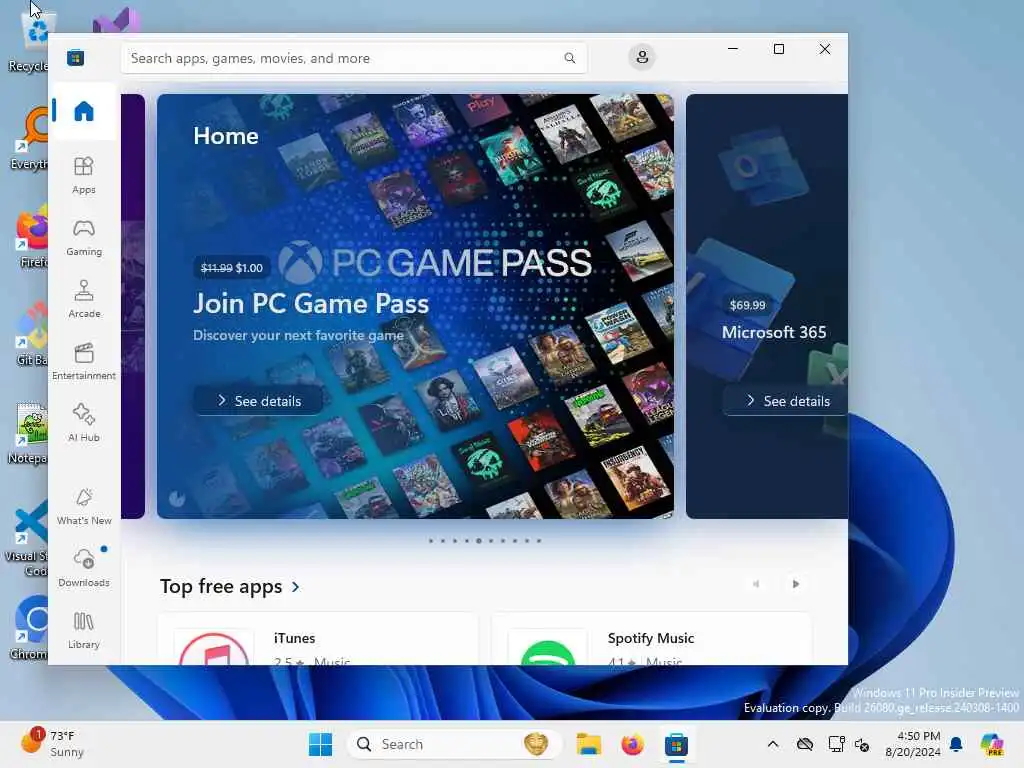Image resolution: width=1024 pixels, height=768 pixels.
Task: Open clock showing 4:50 PM
Action: (x=912, y=744)
